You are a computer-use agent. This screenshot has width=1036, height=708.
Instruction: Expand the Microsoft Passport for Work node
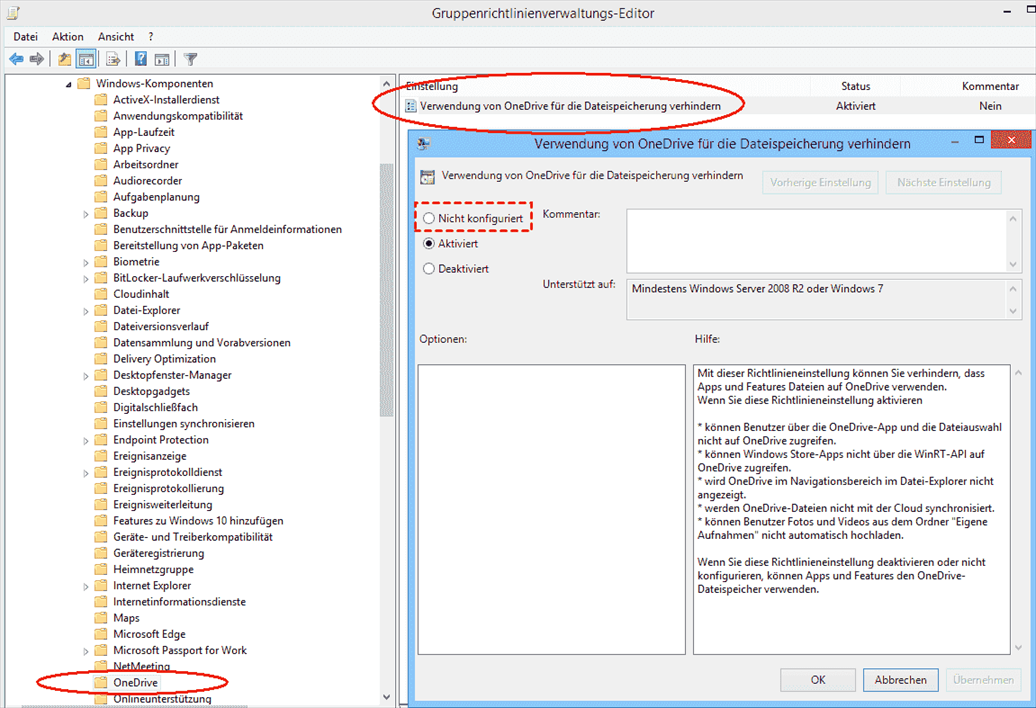(x=85, y=651)
